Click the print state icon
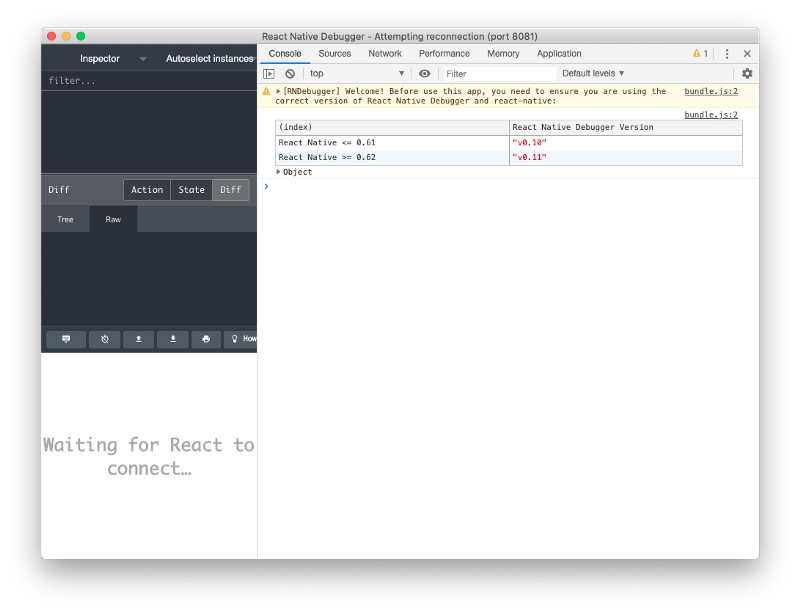800x613 pixels. [205, 339]
